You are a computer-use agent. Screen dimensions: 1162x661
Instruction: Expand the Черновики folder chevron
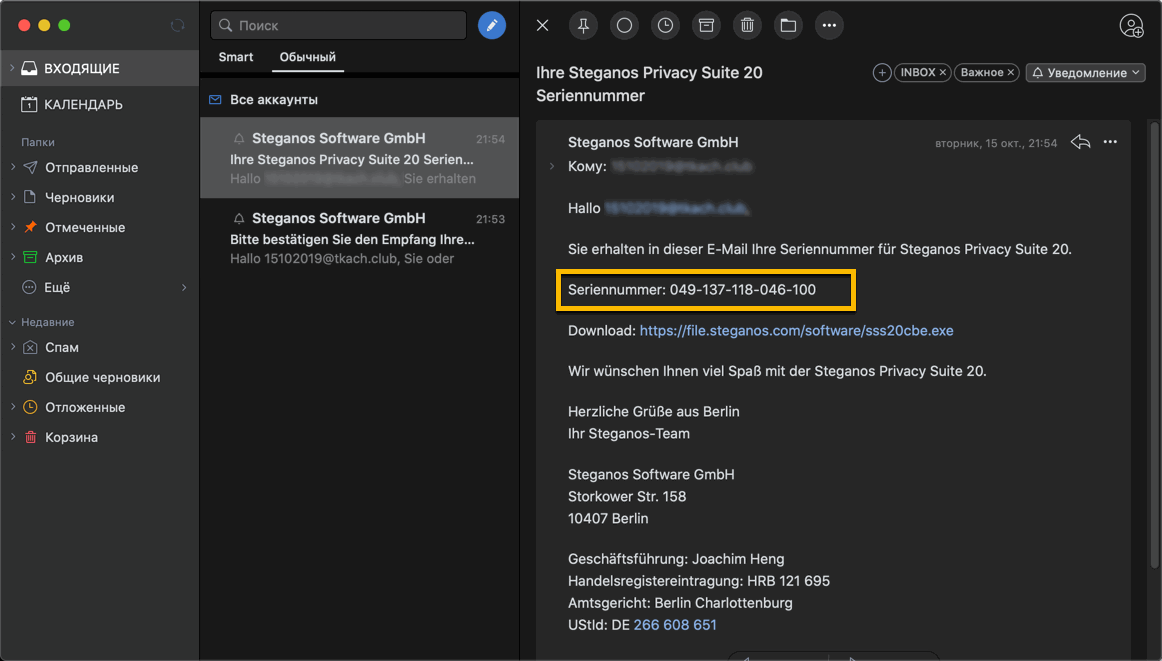coord(13,197)
